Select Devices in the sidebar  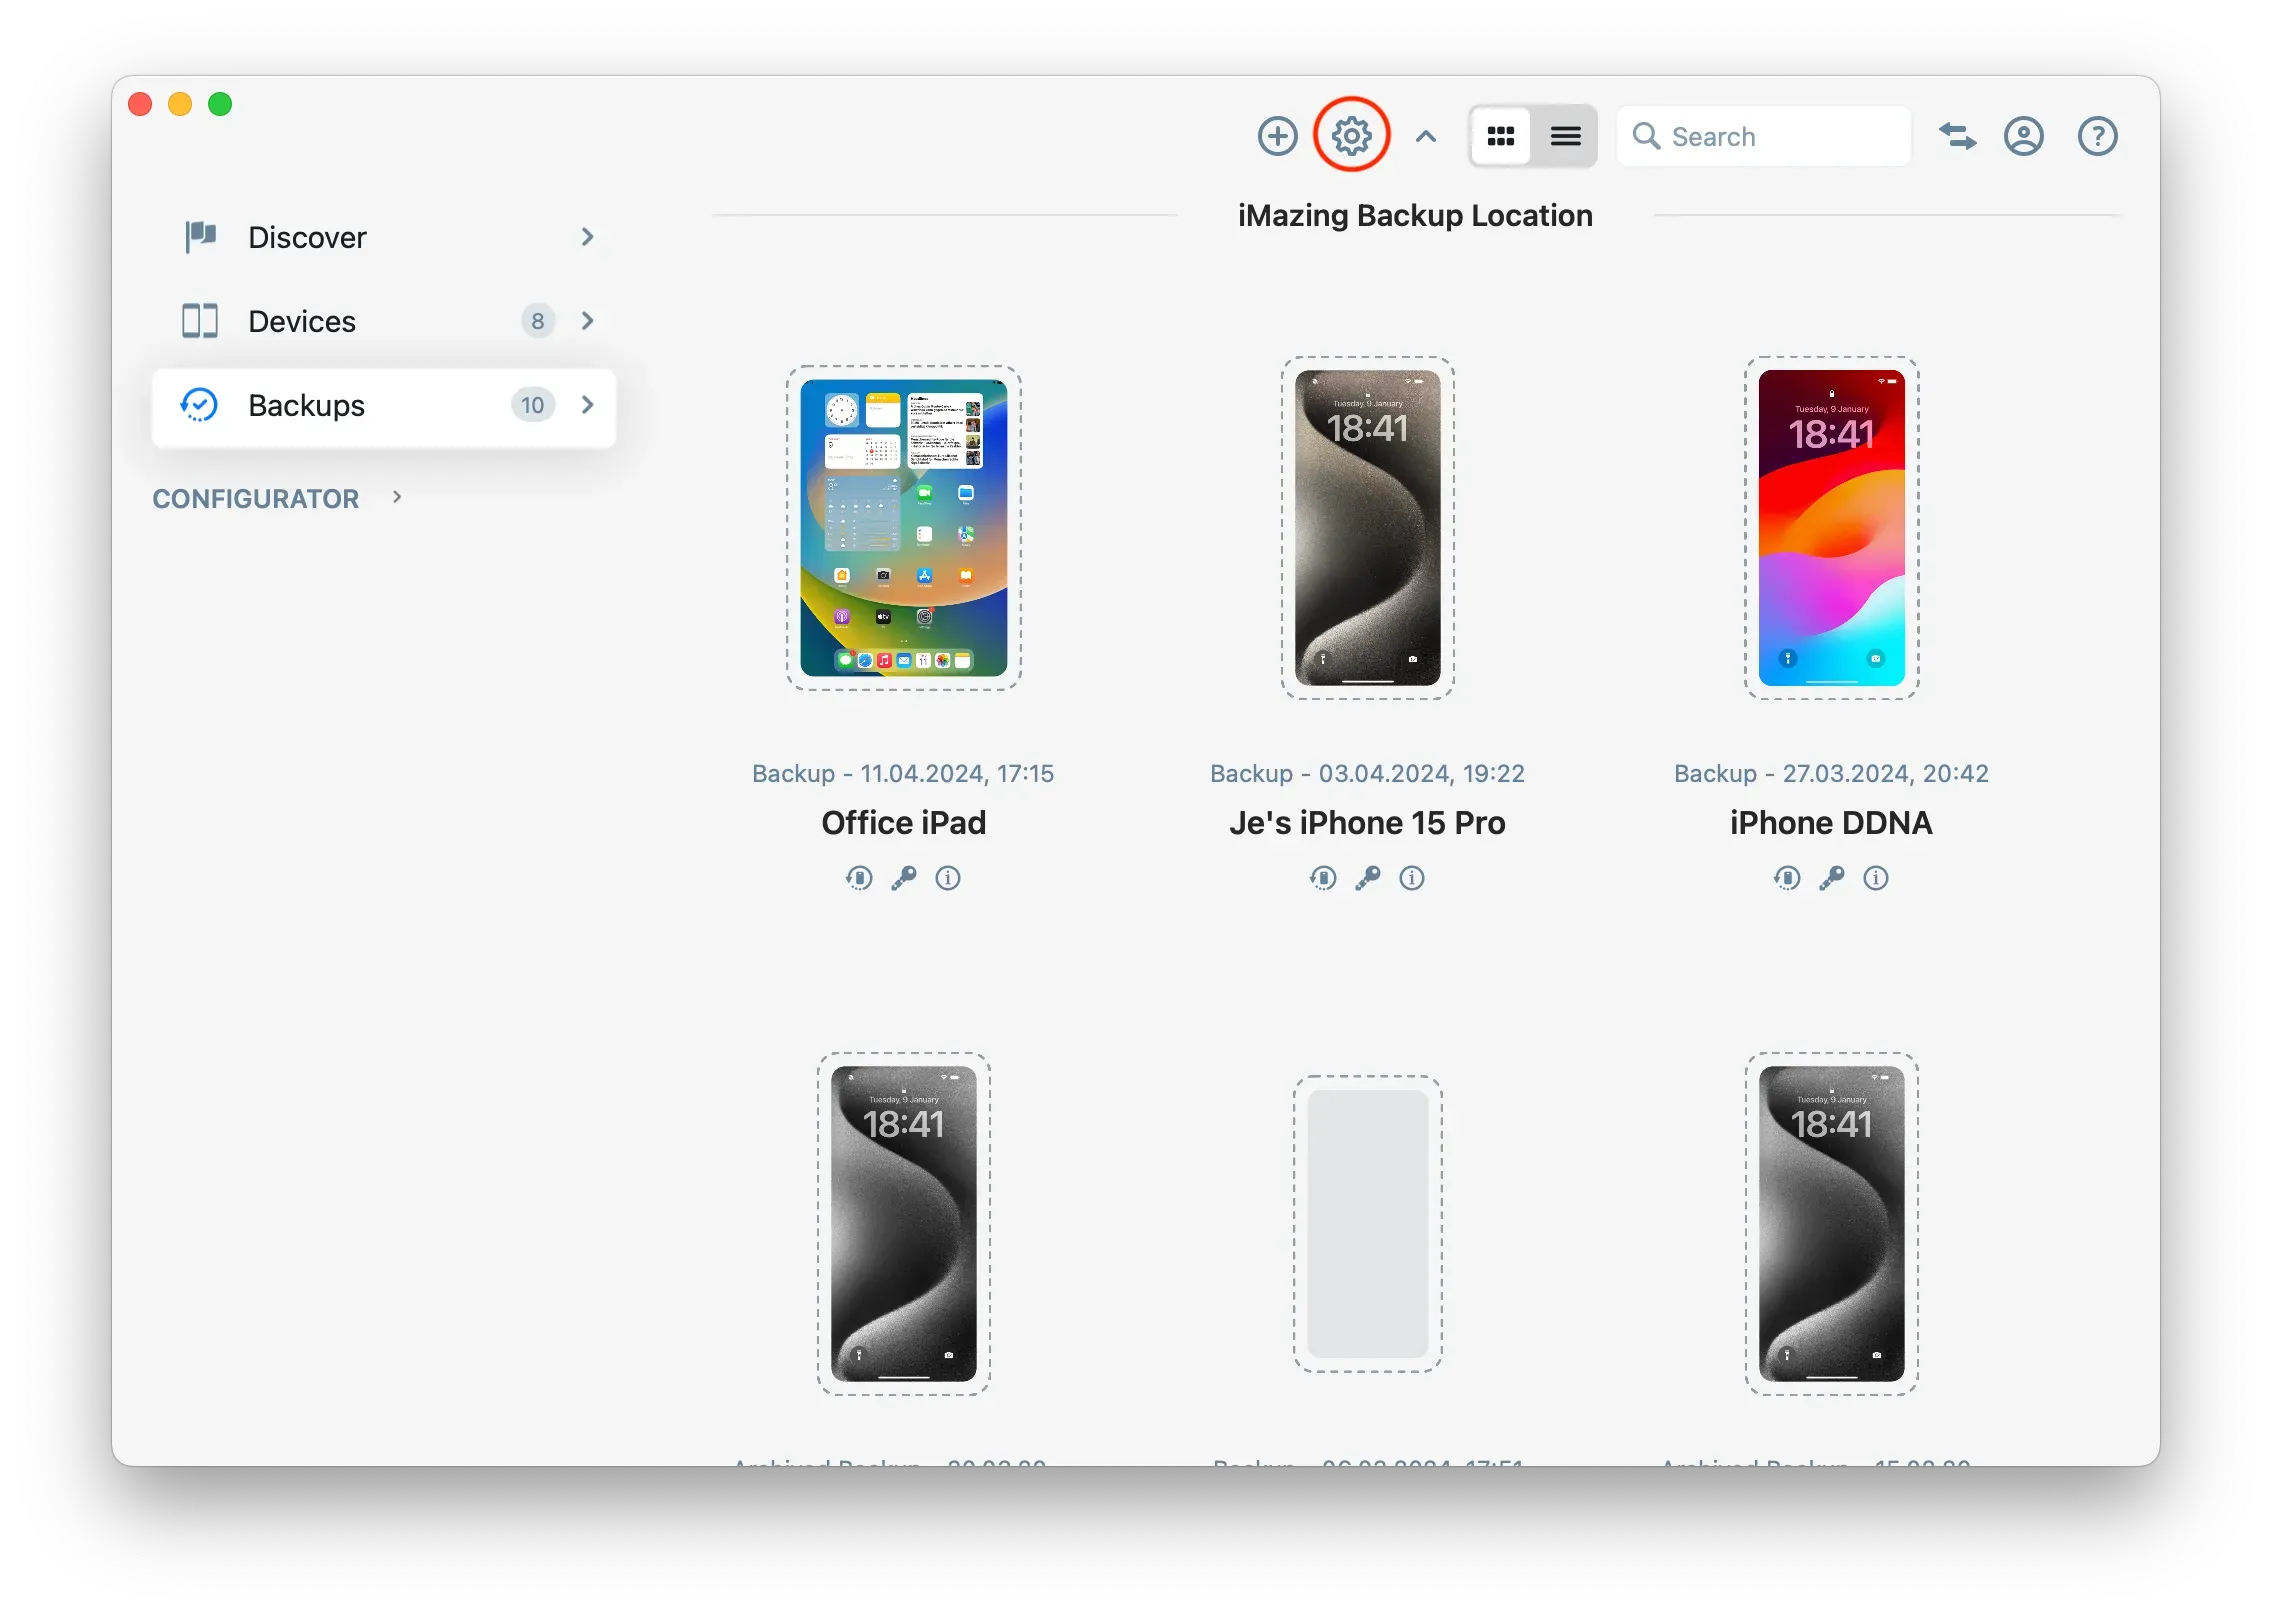300,321
